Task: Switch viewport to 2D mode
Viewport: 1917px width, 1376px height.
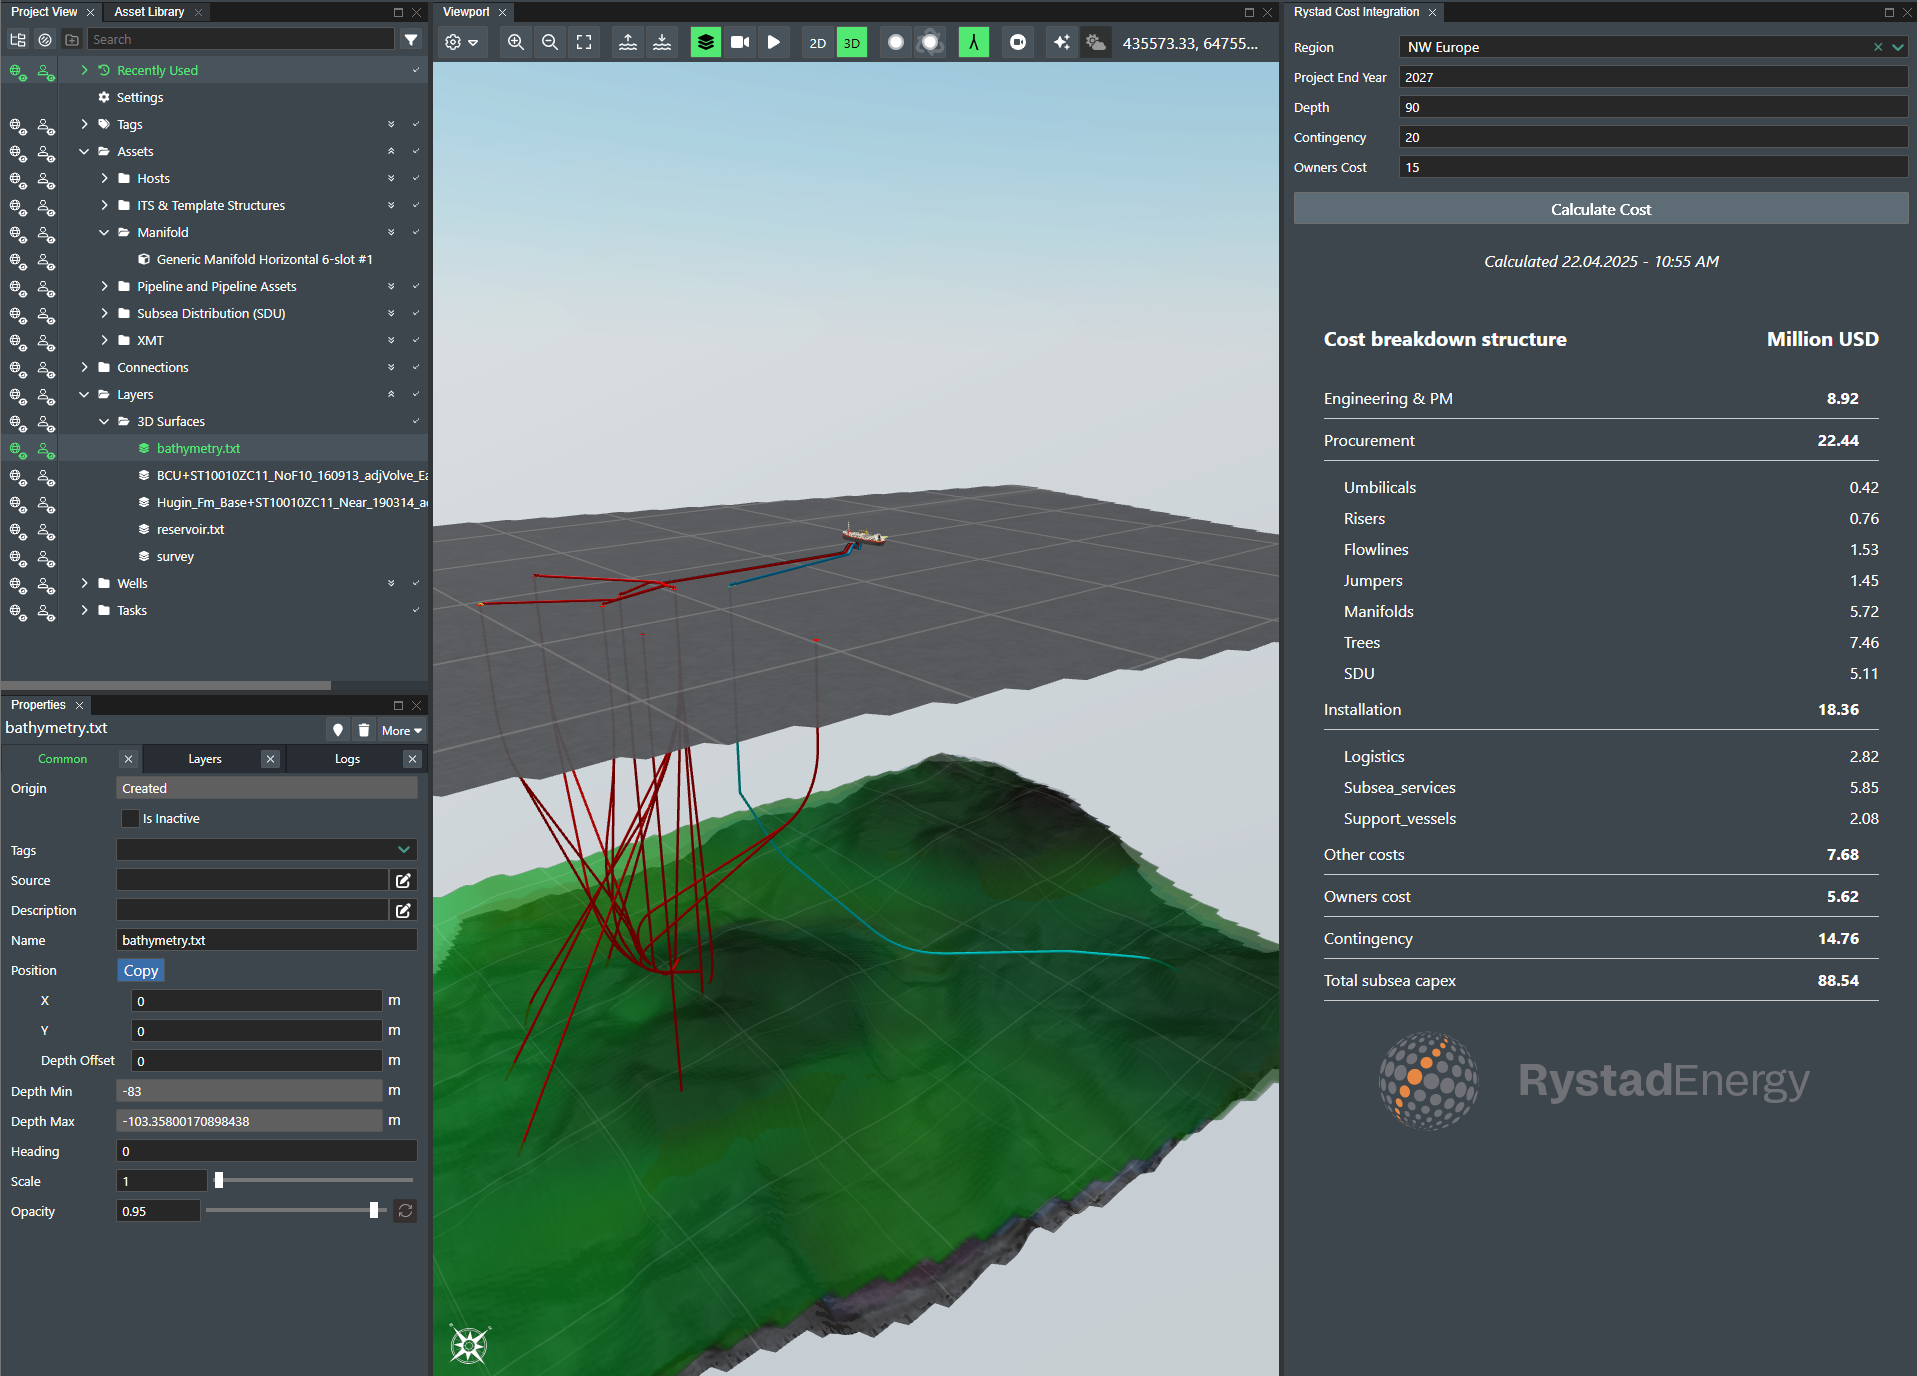Action: click(x=818, y=43)
